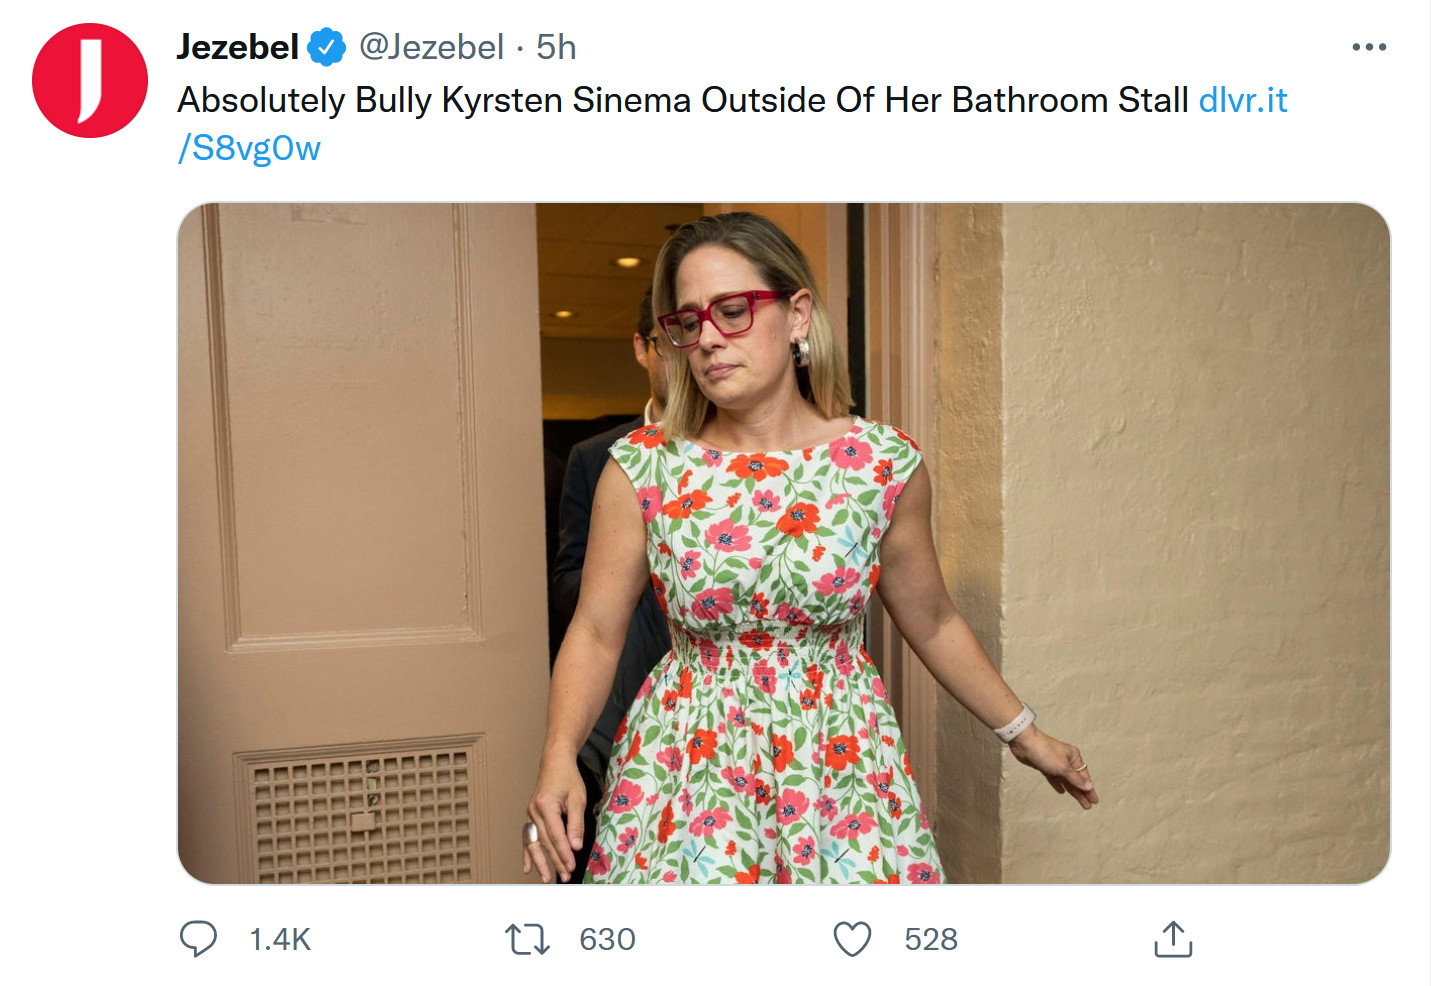
Task: Open the Jezebel profile avatar
Action: pyautogui.click(x=90, y=81)
